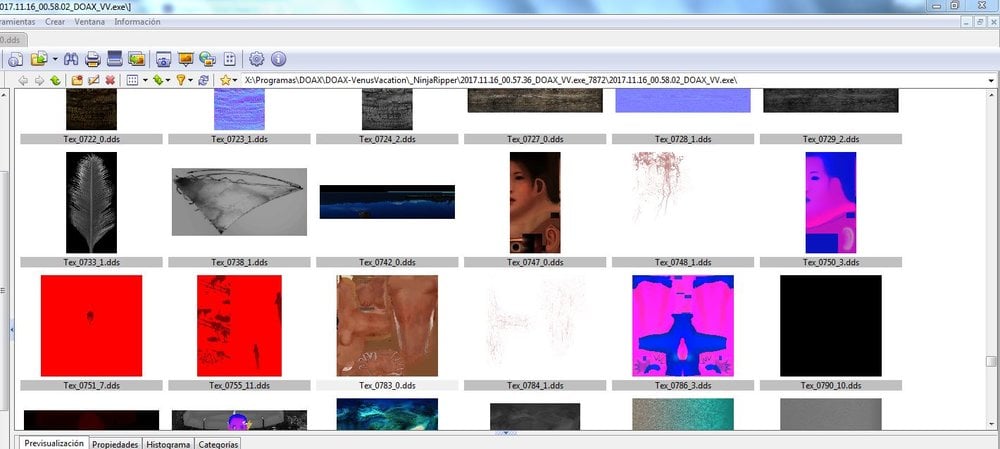
Task: Expand the filter dropdown arrow
Action: click(x=191, y=80)
